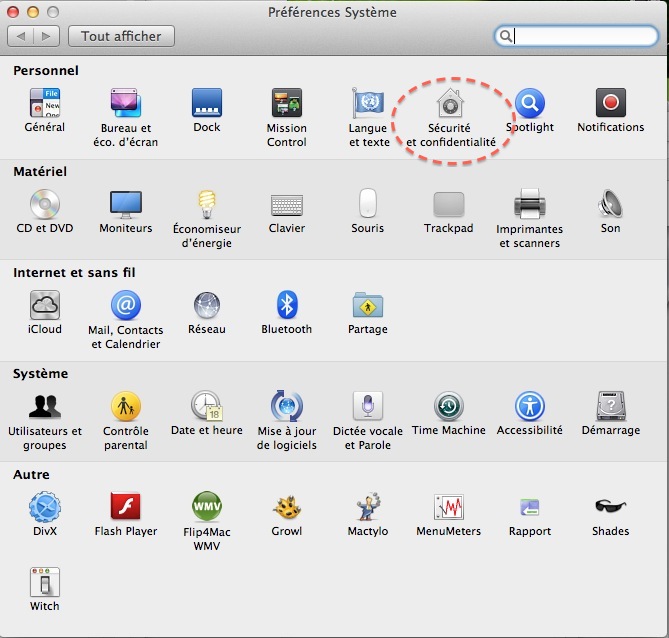Open Dictée vocale et Parole settings

click(368, 406)
